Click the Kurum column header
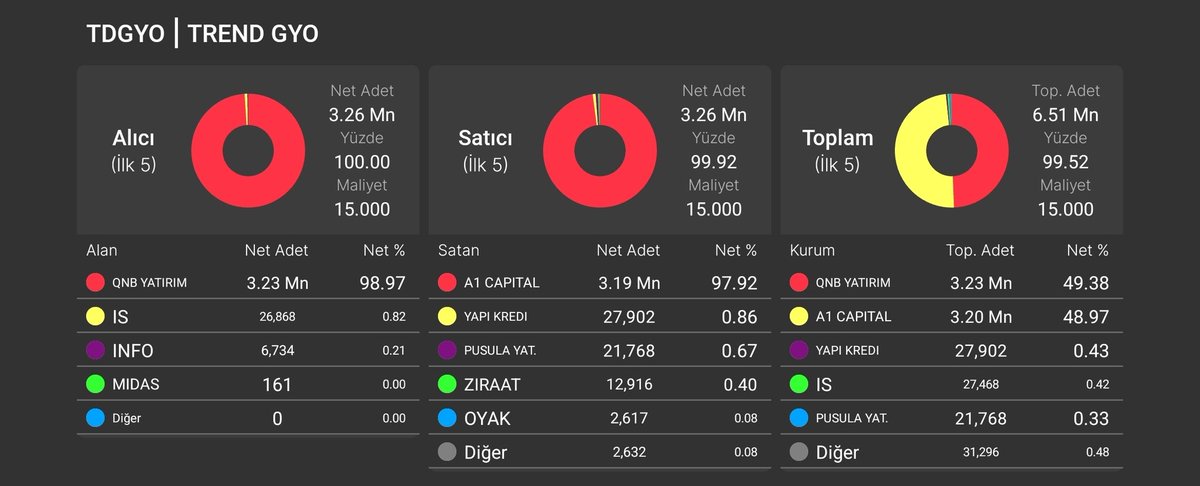The image size is (1200, 486). [x=812, y=250]
